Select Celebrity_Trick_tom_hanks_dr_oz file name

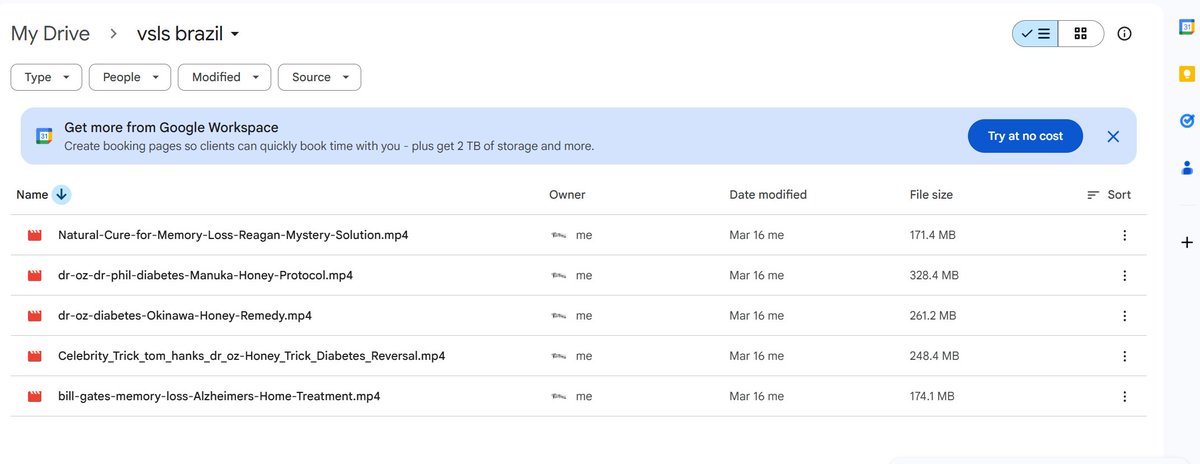pos(252,356)
